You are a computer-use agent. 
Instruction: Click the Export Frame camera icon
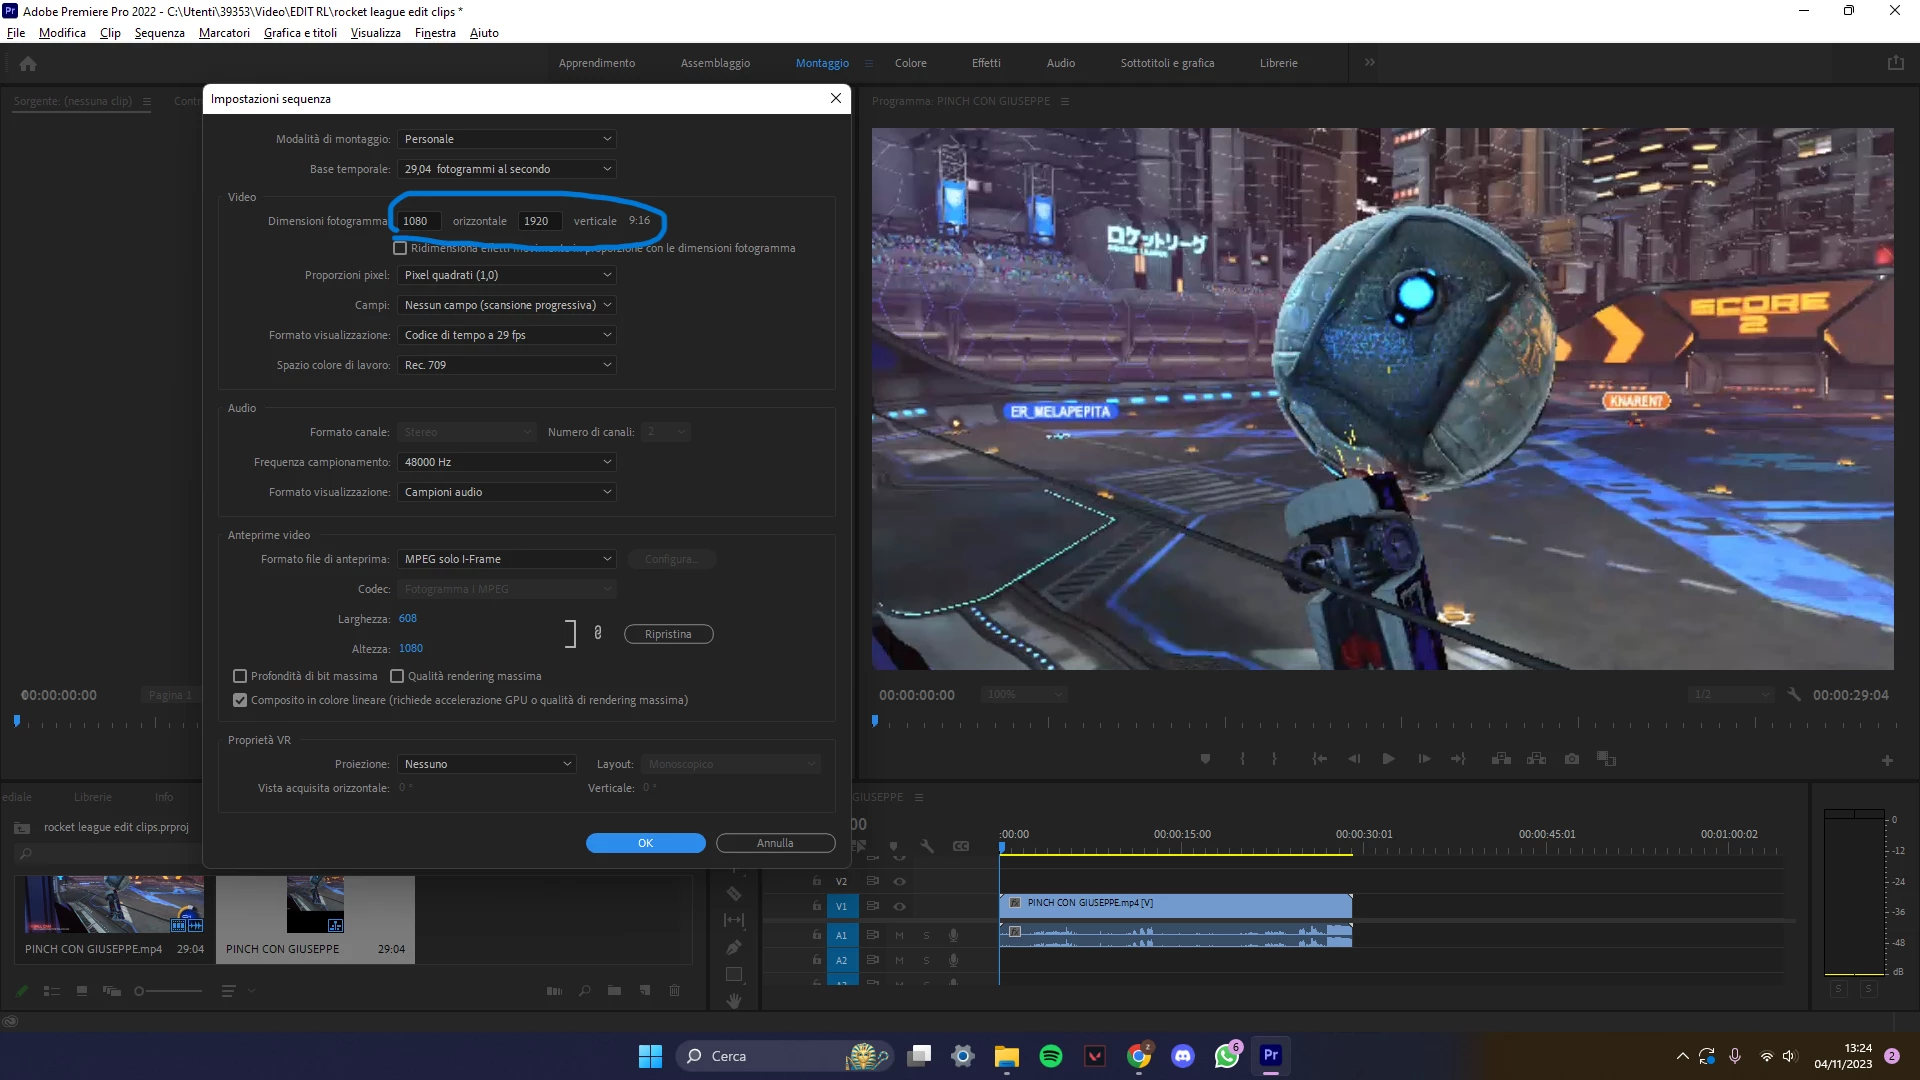1572,759
